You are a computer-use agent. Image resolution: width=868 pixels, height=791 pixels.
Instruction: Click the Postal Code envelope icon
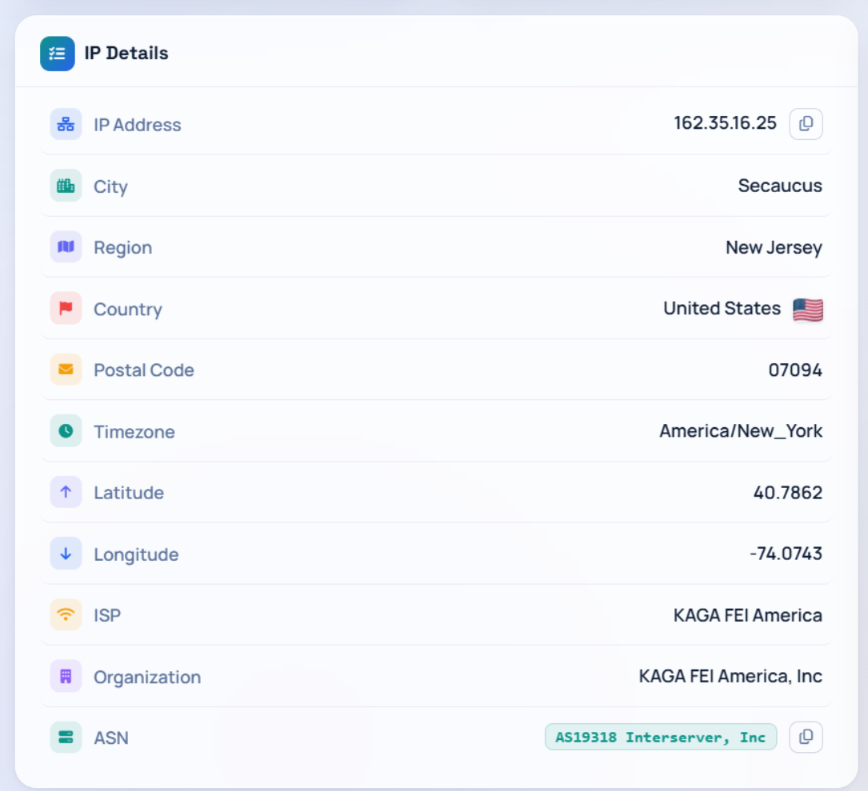66,369
